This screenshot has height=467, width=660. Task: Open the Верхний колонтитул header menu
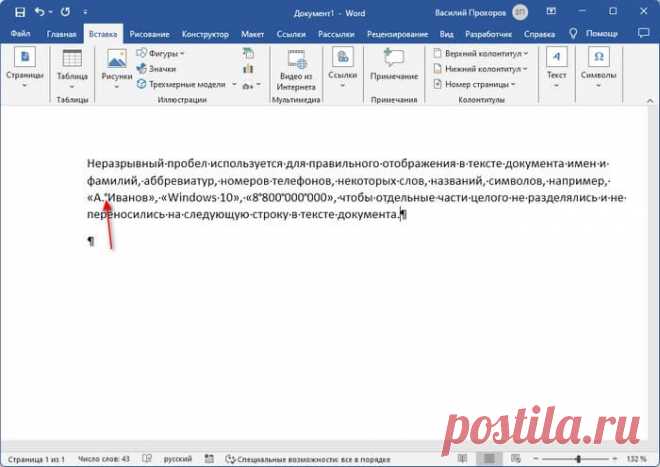[481, 53]
